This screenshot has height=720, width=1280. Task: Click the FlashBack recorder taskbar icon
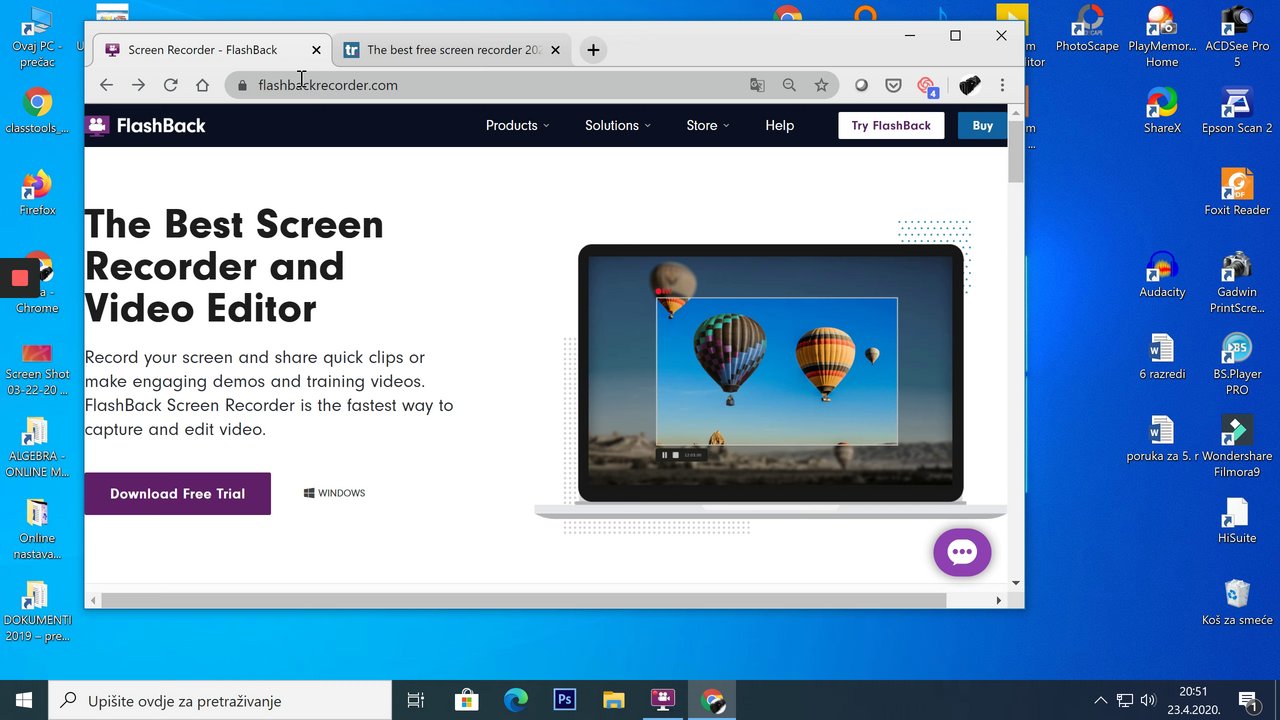663,700
